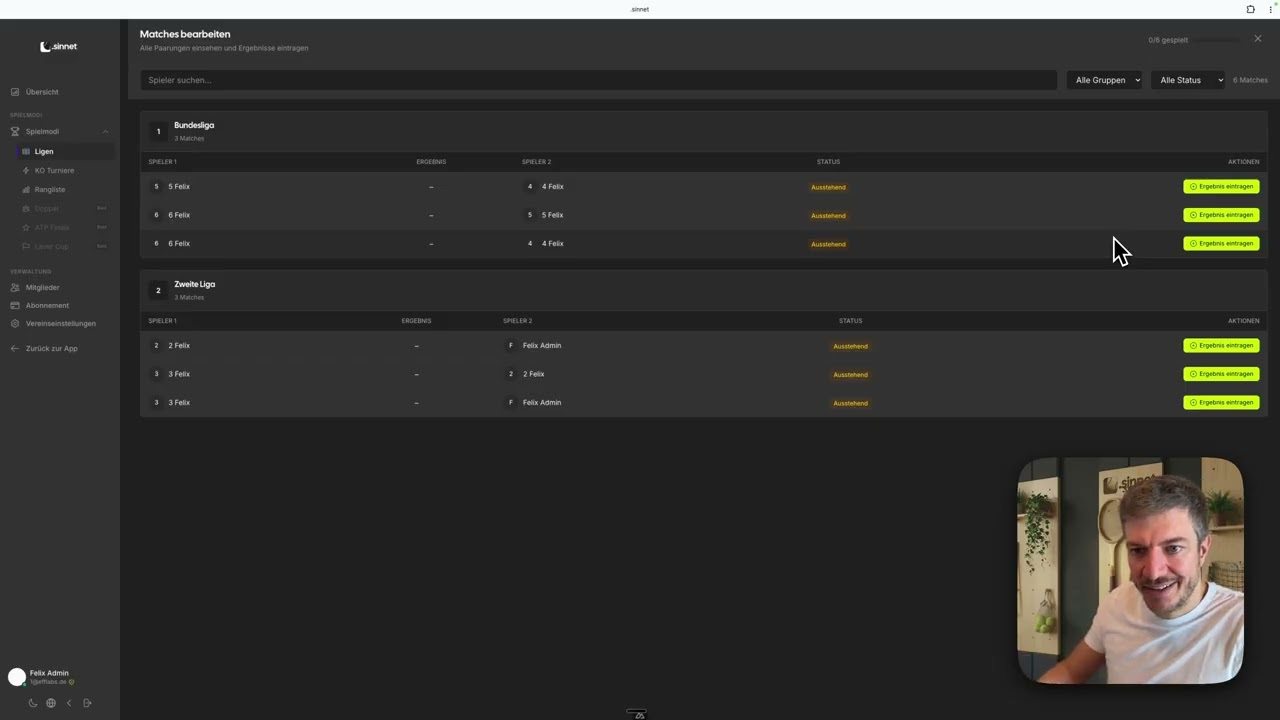Enter result for 6 Felix vs 5 Felix
1280x720 pixels.
tap(1221, 215)
